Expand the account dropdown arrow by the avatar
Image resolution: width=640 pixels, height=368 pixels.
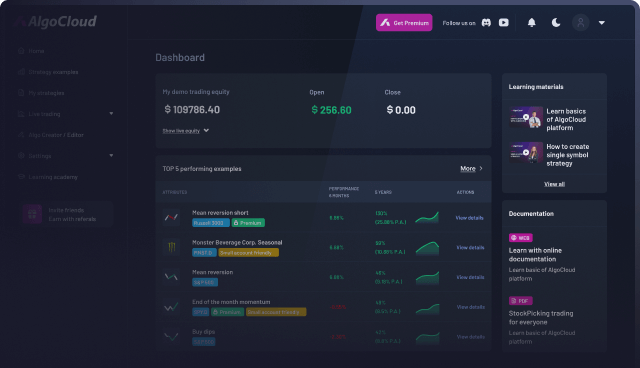(x=602, y=23)
